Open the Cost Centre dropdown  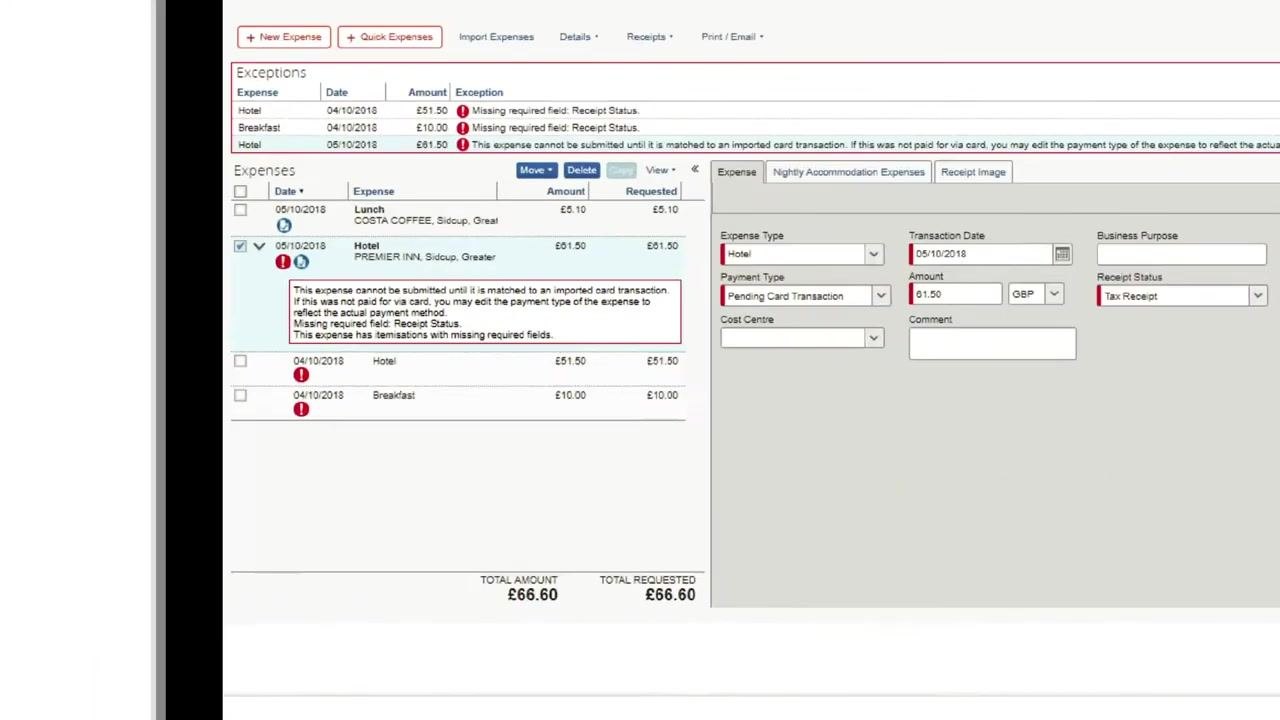point(873,338)
